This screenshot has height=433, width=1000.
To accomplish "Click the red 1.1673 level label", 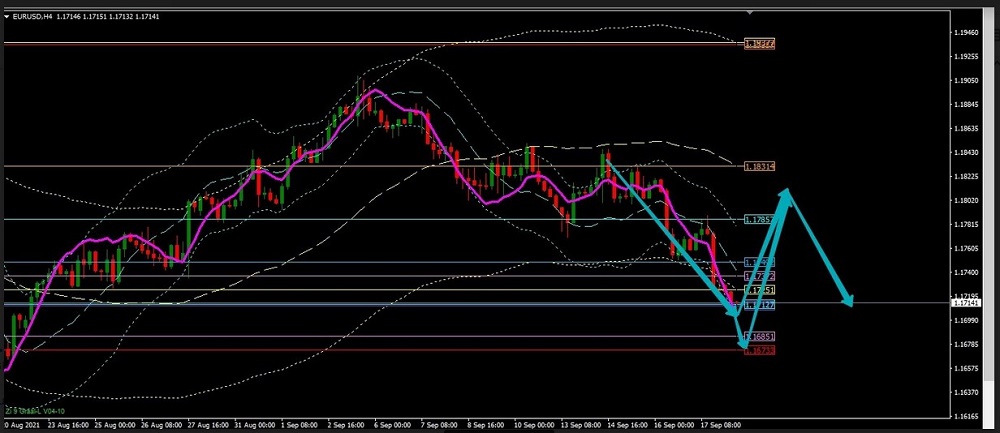I will click(x=759, y=350).
